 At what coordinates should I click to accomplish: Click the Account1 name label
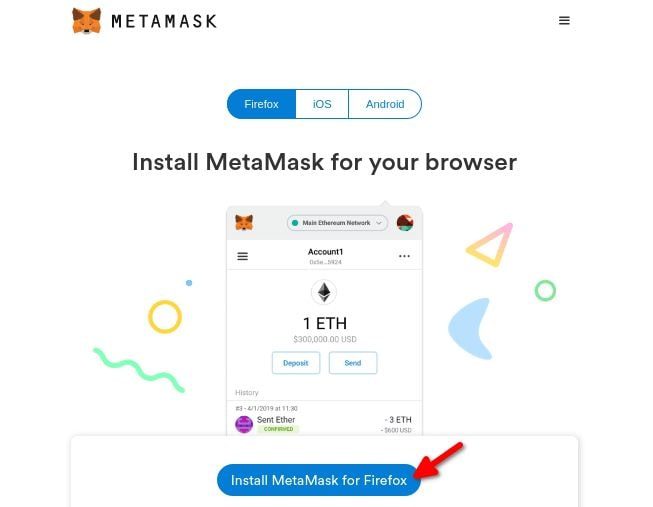(325, 252)
